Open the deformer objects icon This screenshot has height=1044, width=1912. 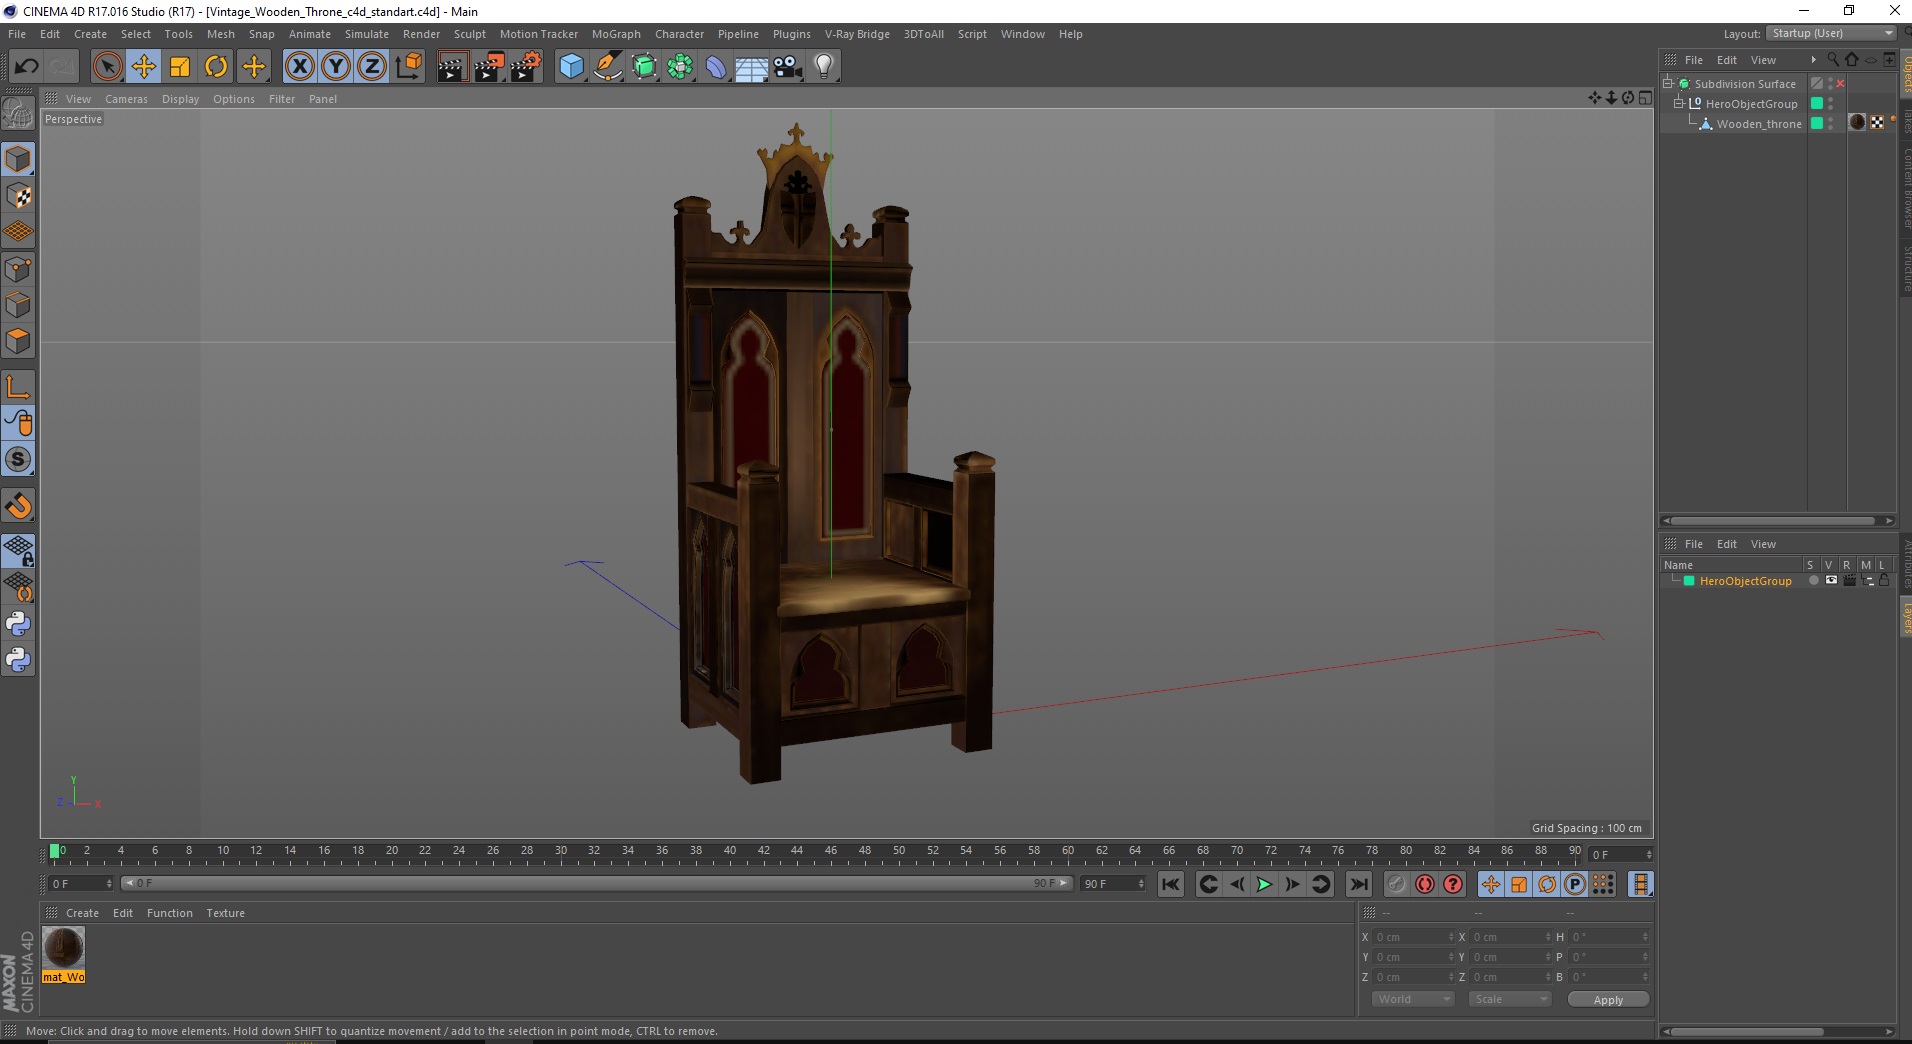(717, 67)
